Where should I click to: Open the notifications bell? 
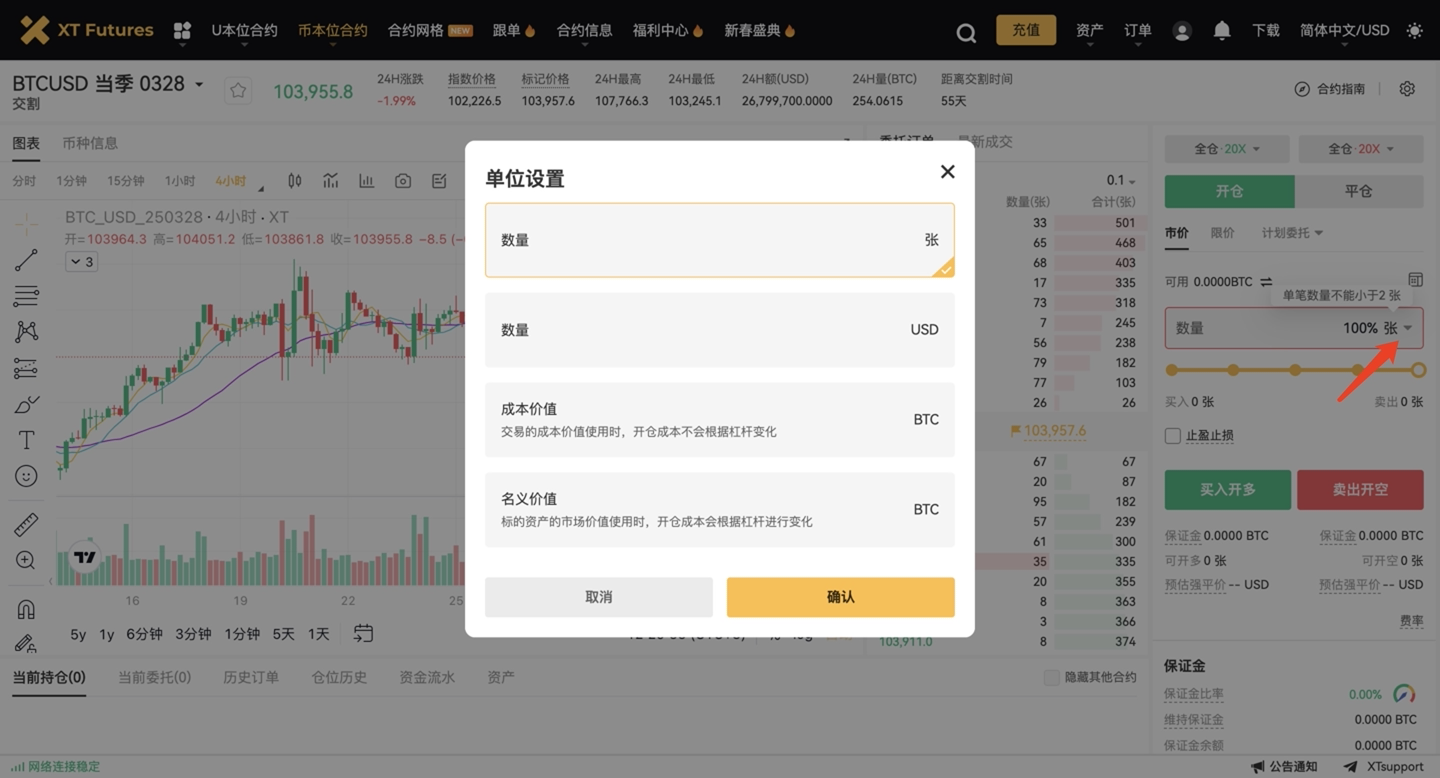tap(1221, 31)
